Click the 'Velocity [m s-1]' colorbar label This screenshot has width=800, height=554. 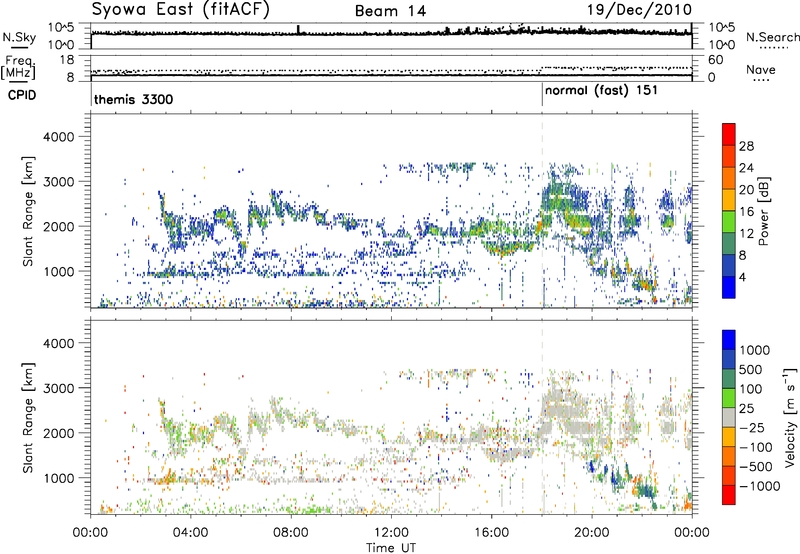[x=790, y=417]
